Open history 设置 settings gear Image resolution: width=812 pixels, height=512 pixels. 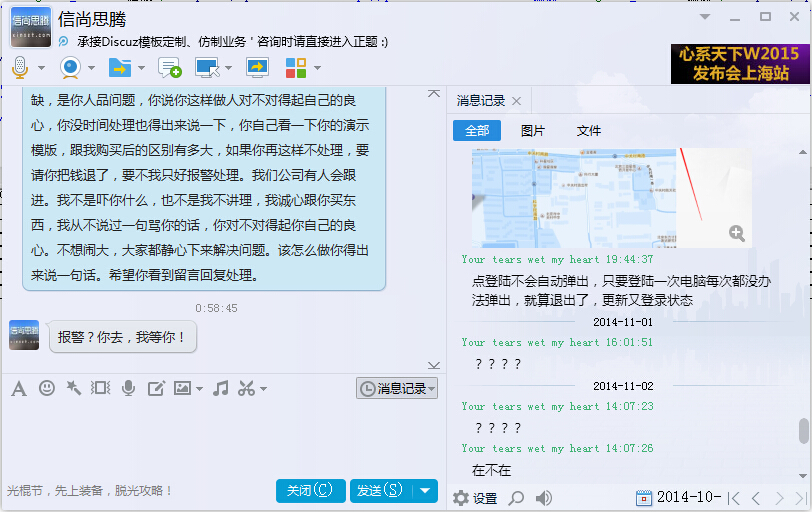point(475,499)
